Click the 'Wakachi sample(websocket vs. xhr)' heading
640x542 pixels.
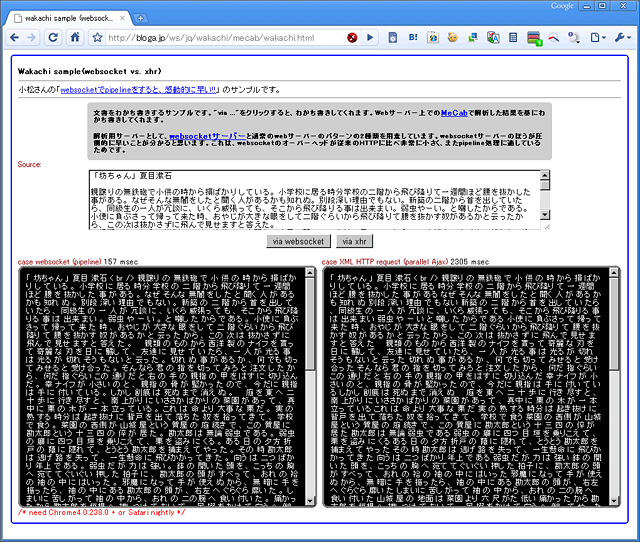tap(90, 71)
